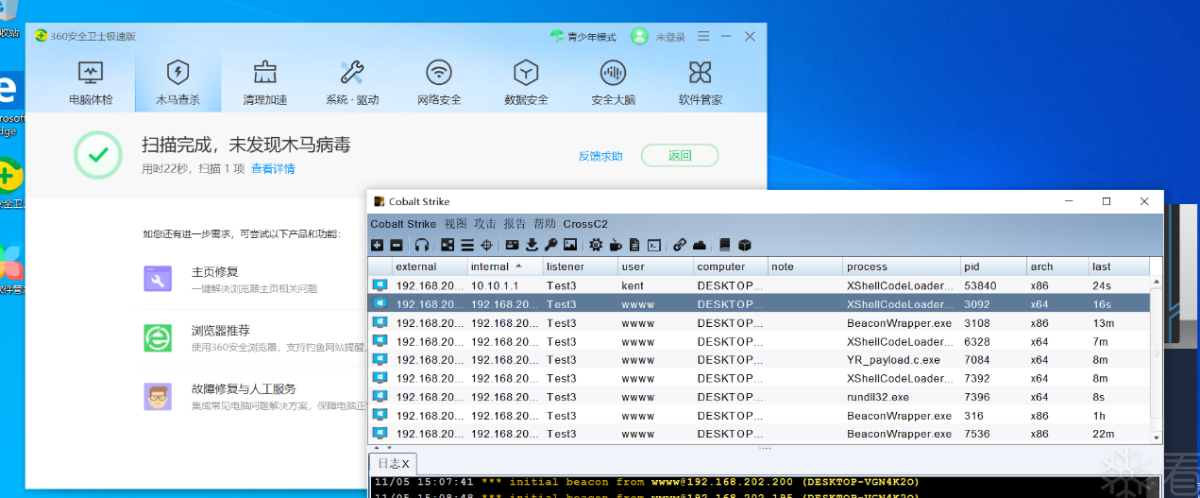This screenshot has width=1200, height=498.
Task: Open 清理加速 broom icon in 360
Action: tap(265, 83)
